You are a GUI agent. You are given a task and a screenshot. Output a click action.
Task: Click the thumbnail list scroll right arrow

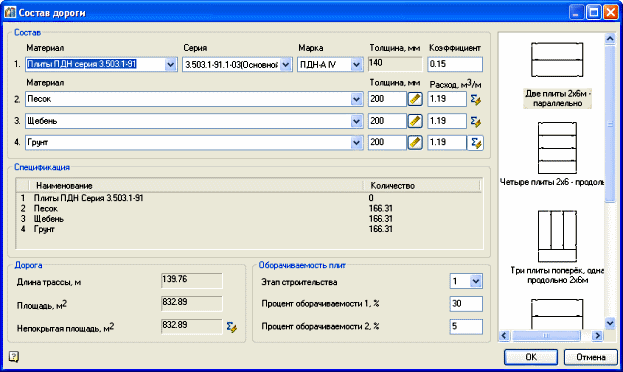click(597, 336)
